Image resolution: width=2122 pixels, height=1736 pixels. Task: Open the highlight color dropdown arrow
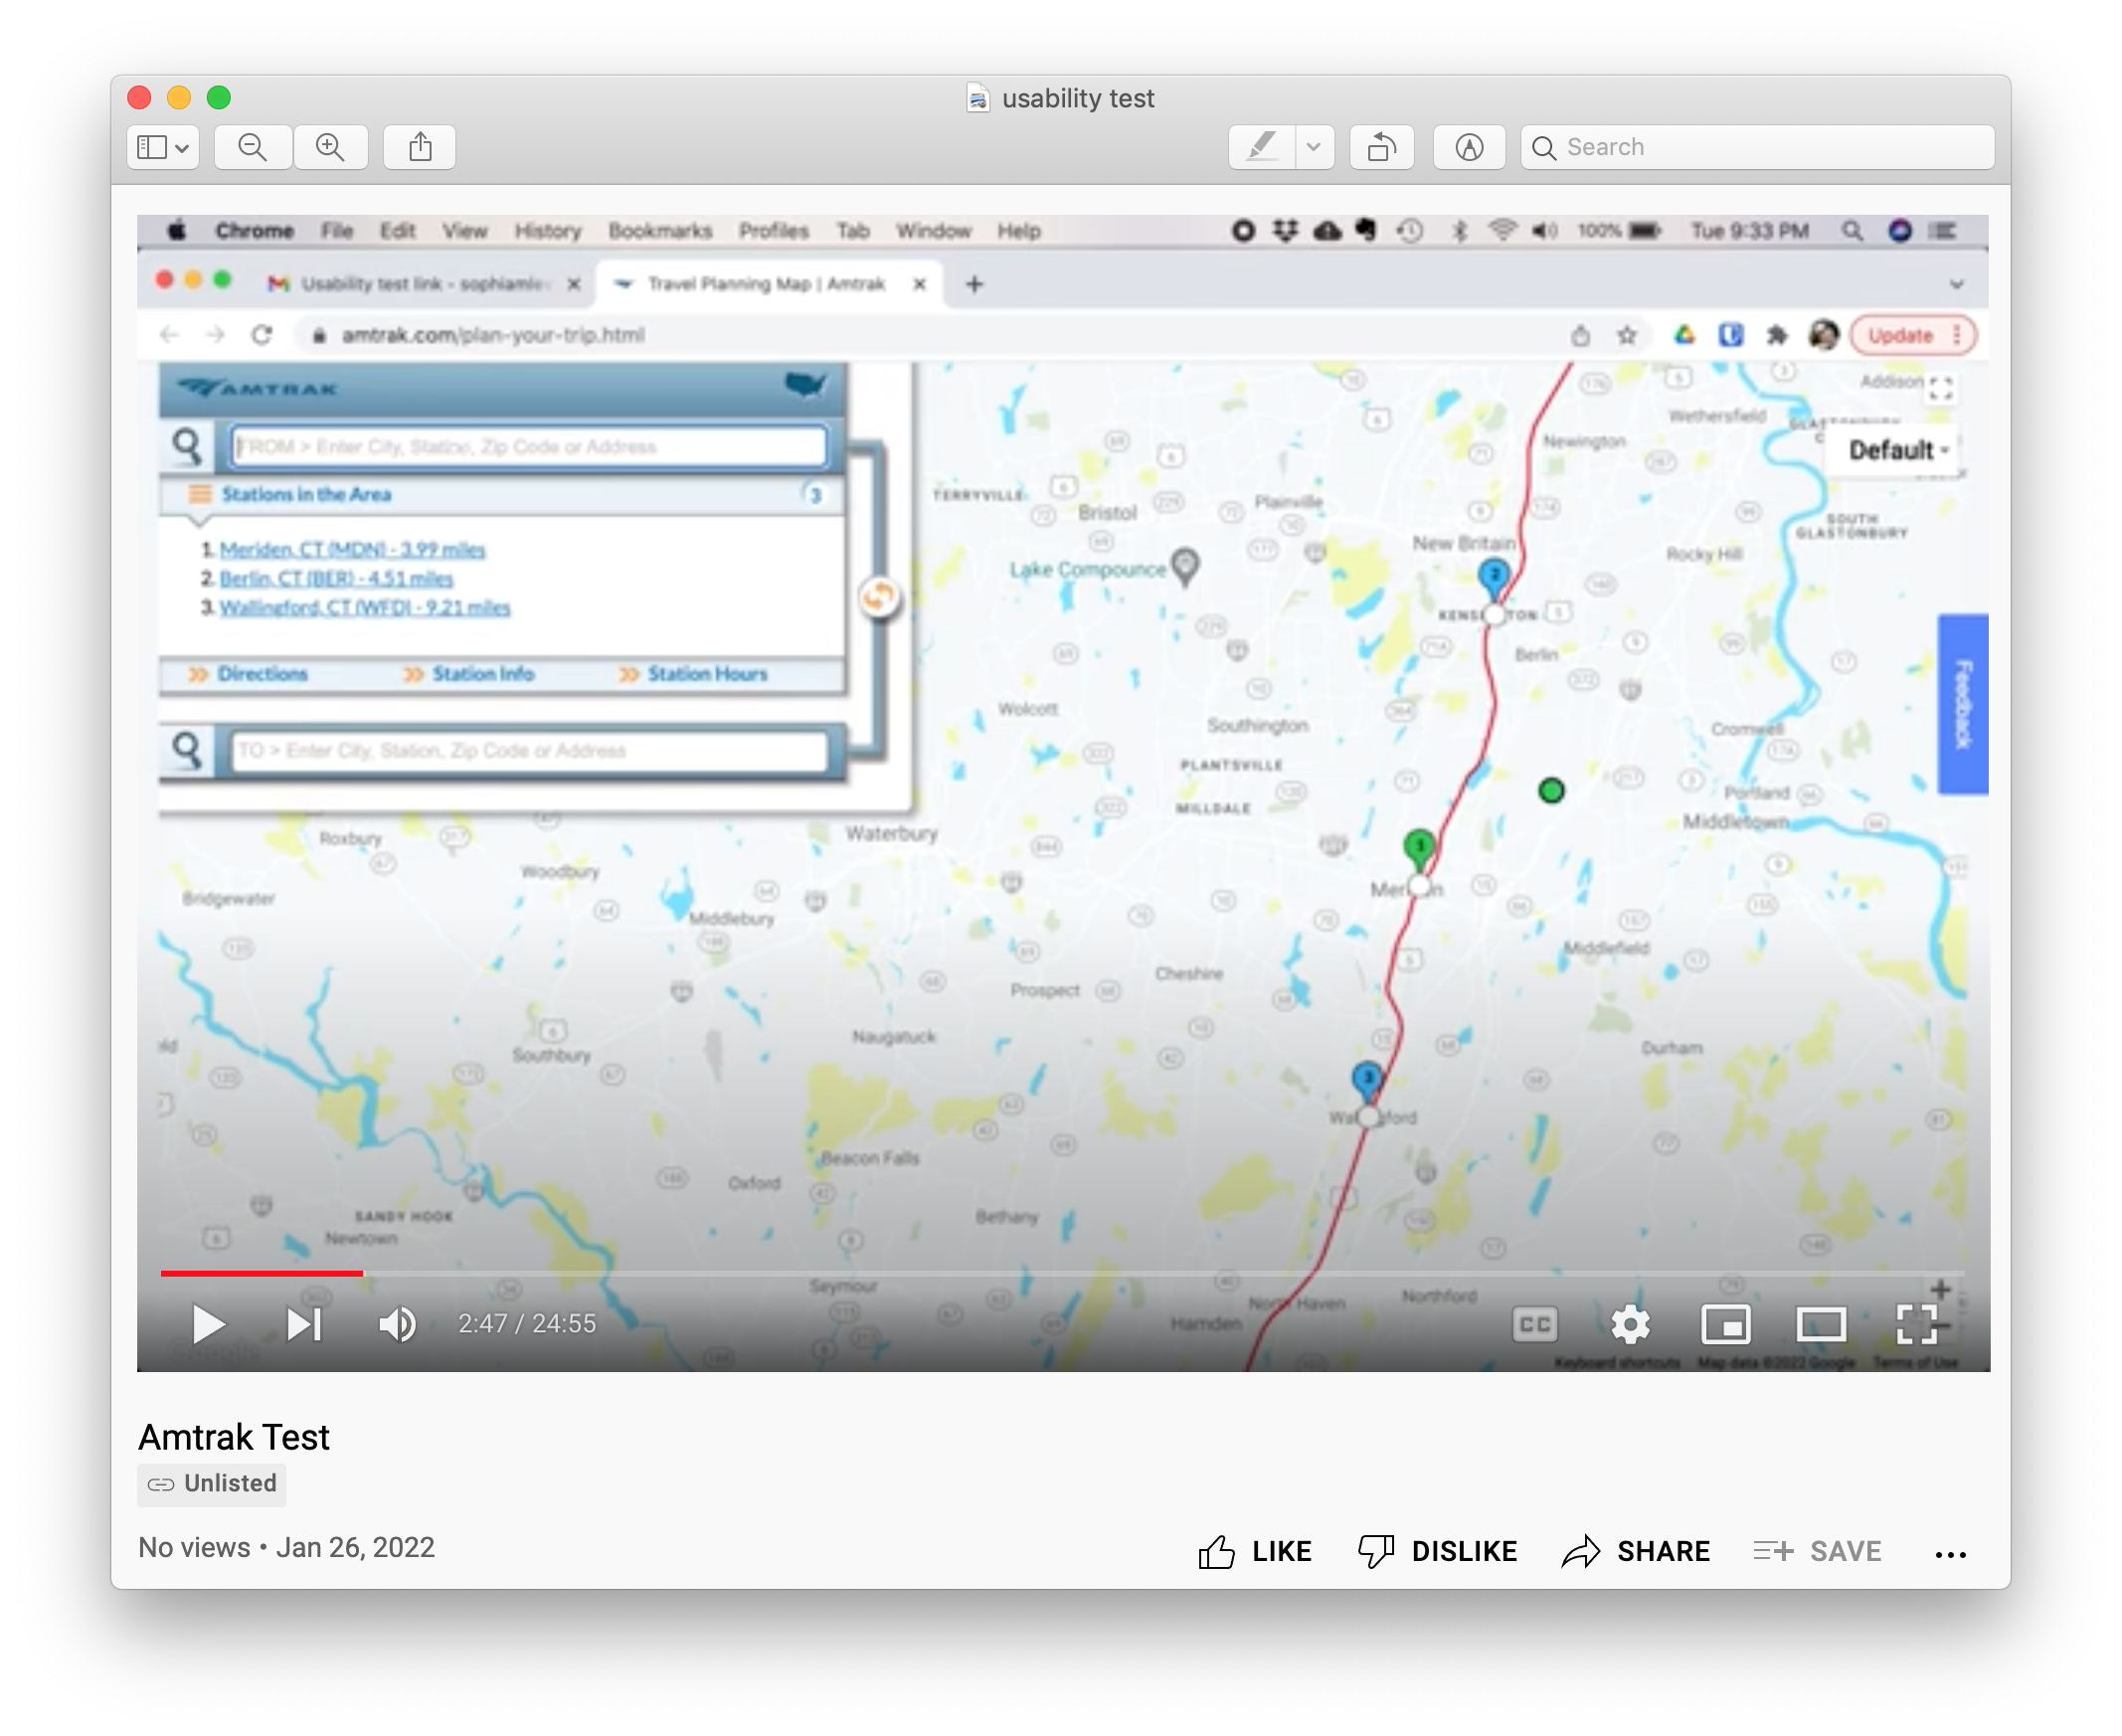click(x=1314, y=147)
